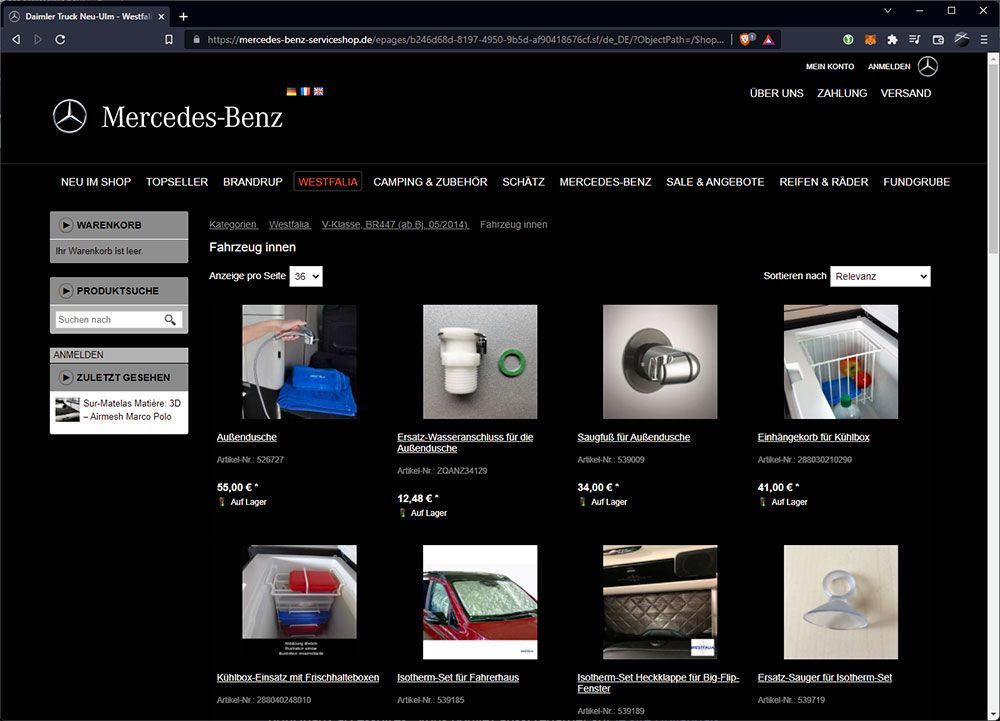
Task: Click the Warenkorb arrow icon
Action: pyautogui.click(x=66, y=225)
